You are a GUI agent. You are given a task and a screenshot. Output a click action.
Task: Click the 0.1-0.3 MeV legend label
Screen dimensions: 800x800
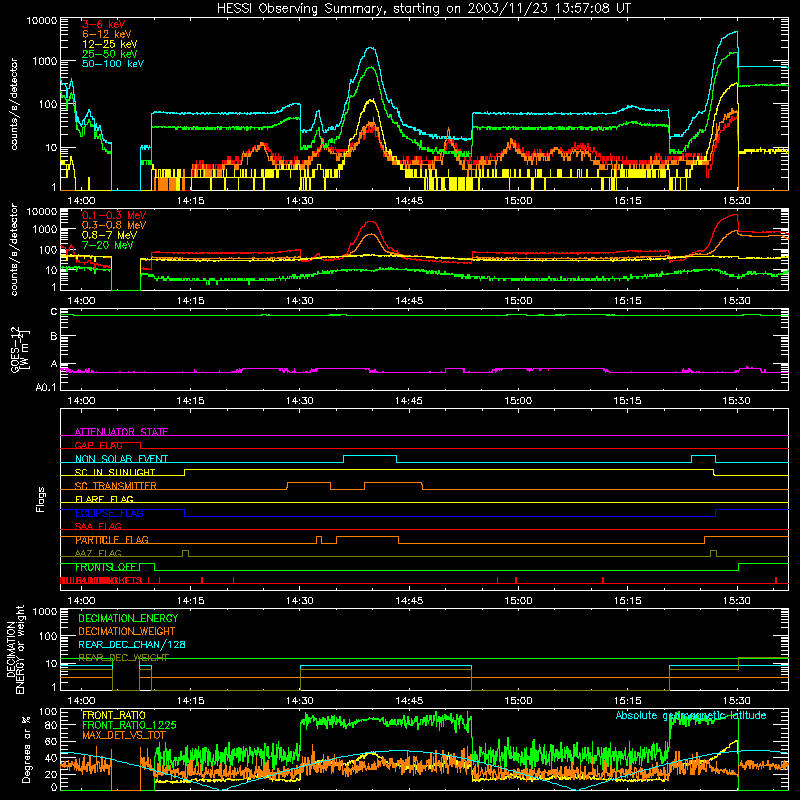point(114,215)
